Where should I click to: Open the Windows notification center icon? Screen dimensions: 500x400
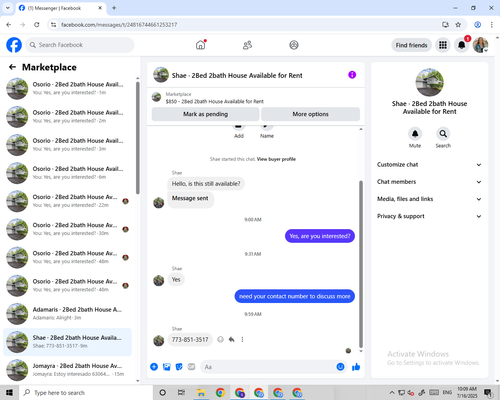point(488,393)
